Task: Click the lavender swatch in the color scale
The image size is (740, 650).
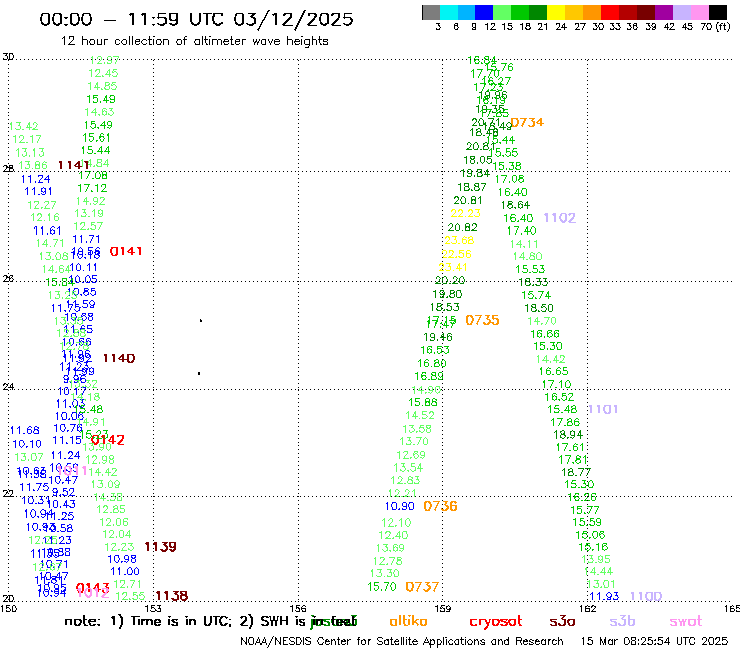Action: (x=681, y=12)
